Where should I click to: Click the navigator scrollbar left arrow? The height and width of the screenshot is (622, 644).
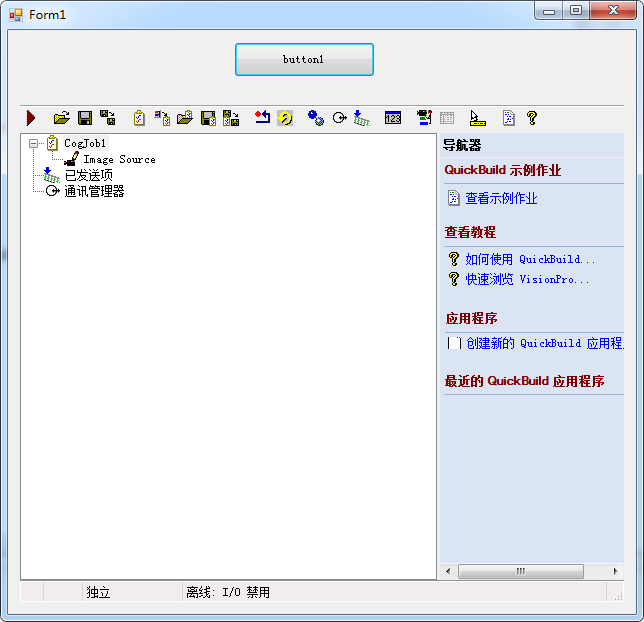pyautogui.click(x=448, y=571)
